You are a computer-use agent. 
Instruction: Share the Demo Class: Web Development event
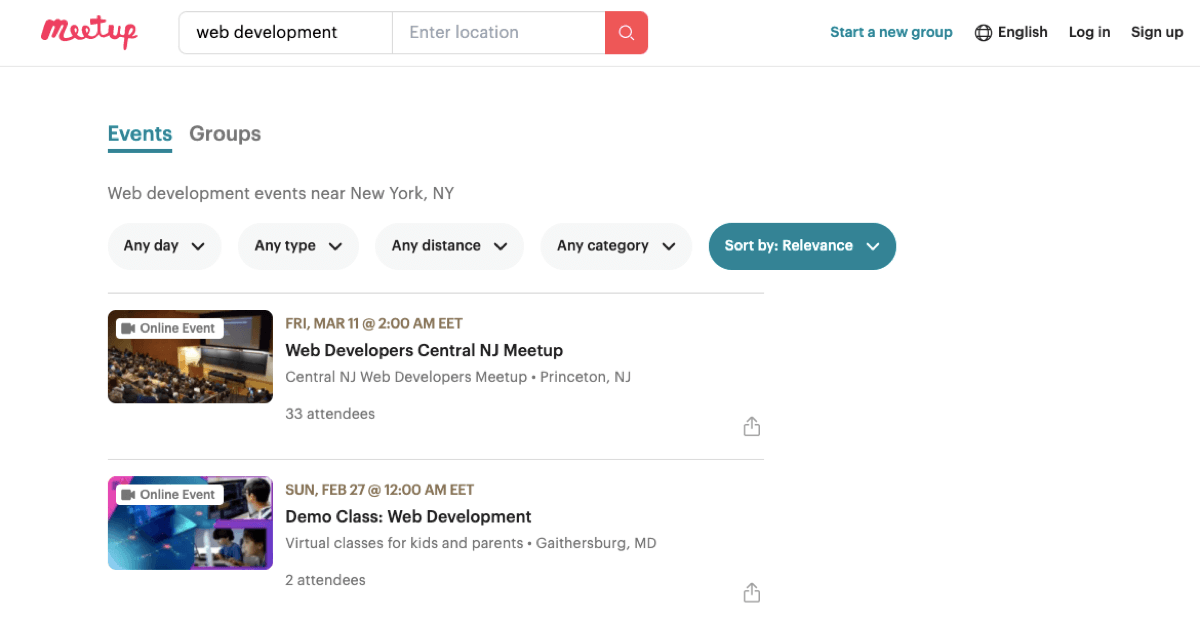[752, 593]
